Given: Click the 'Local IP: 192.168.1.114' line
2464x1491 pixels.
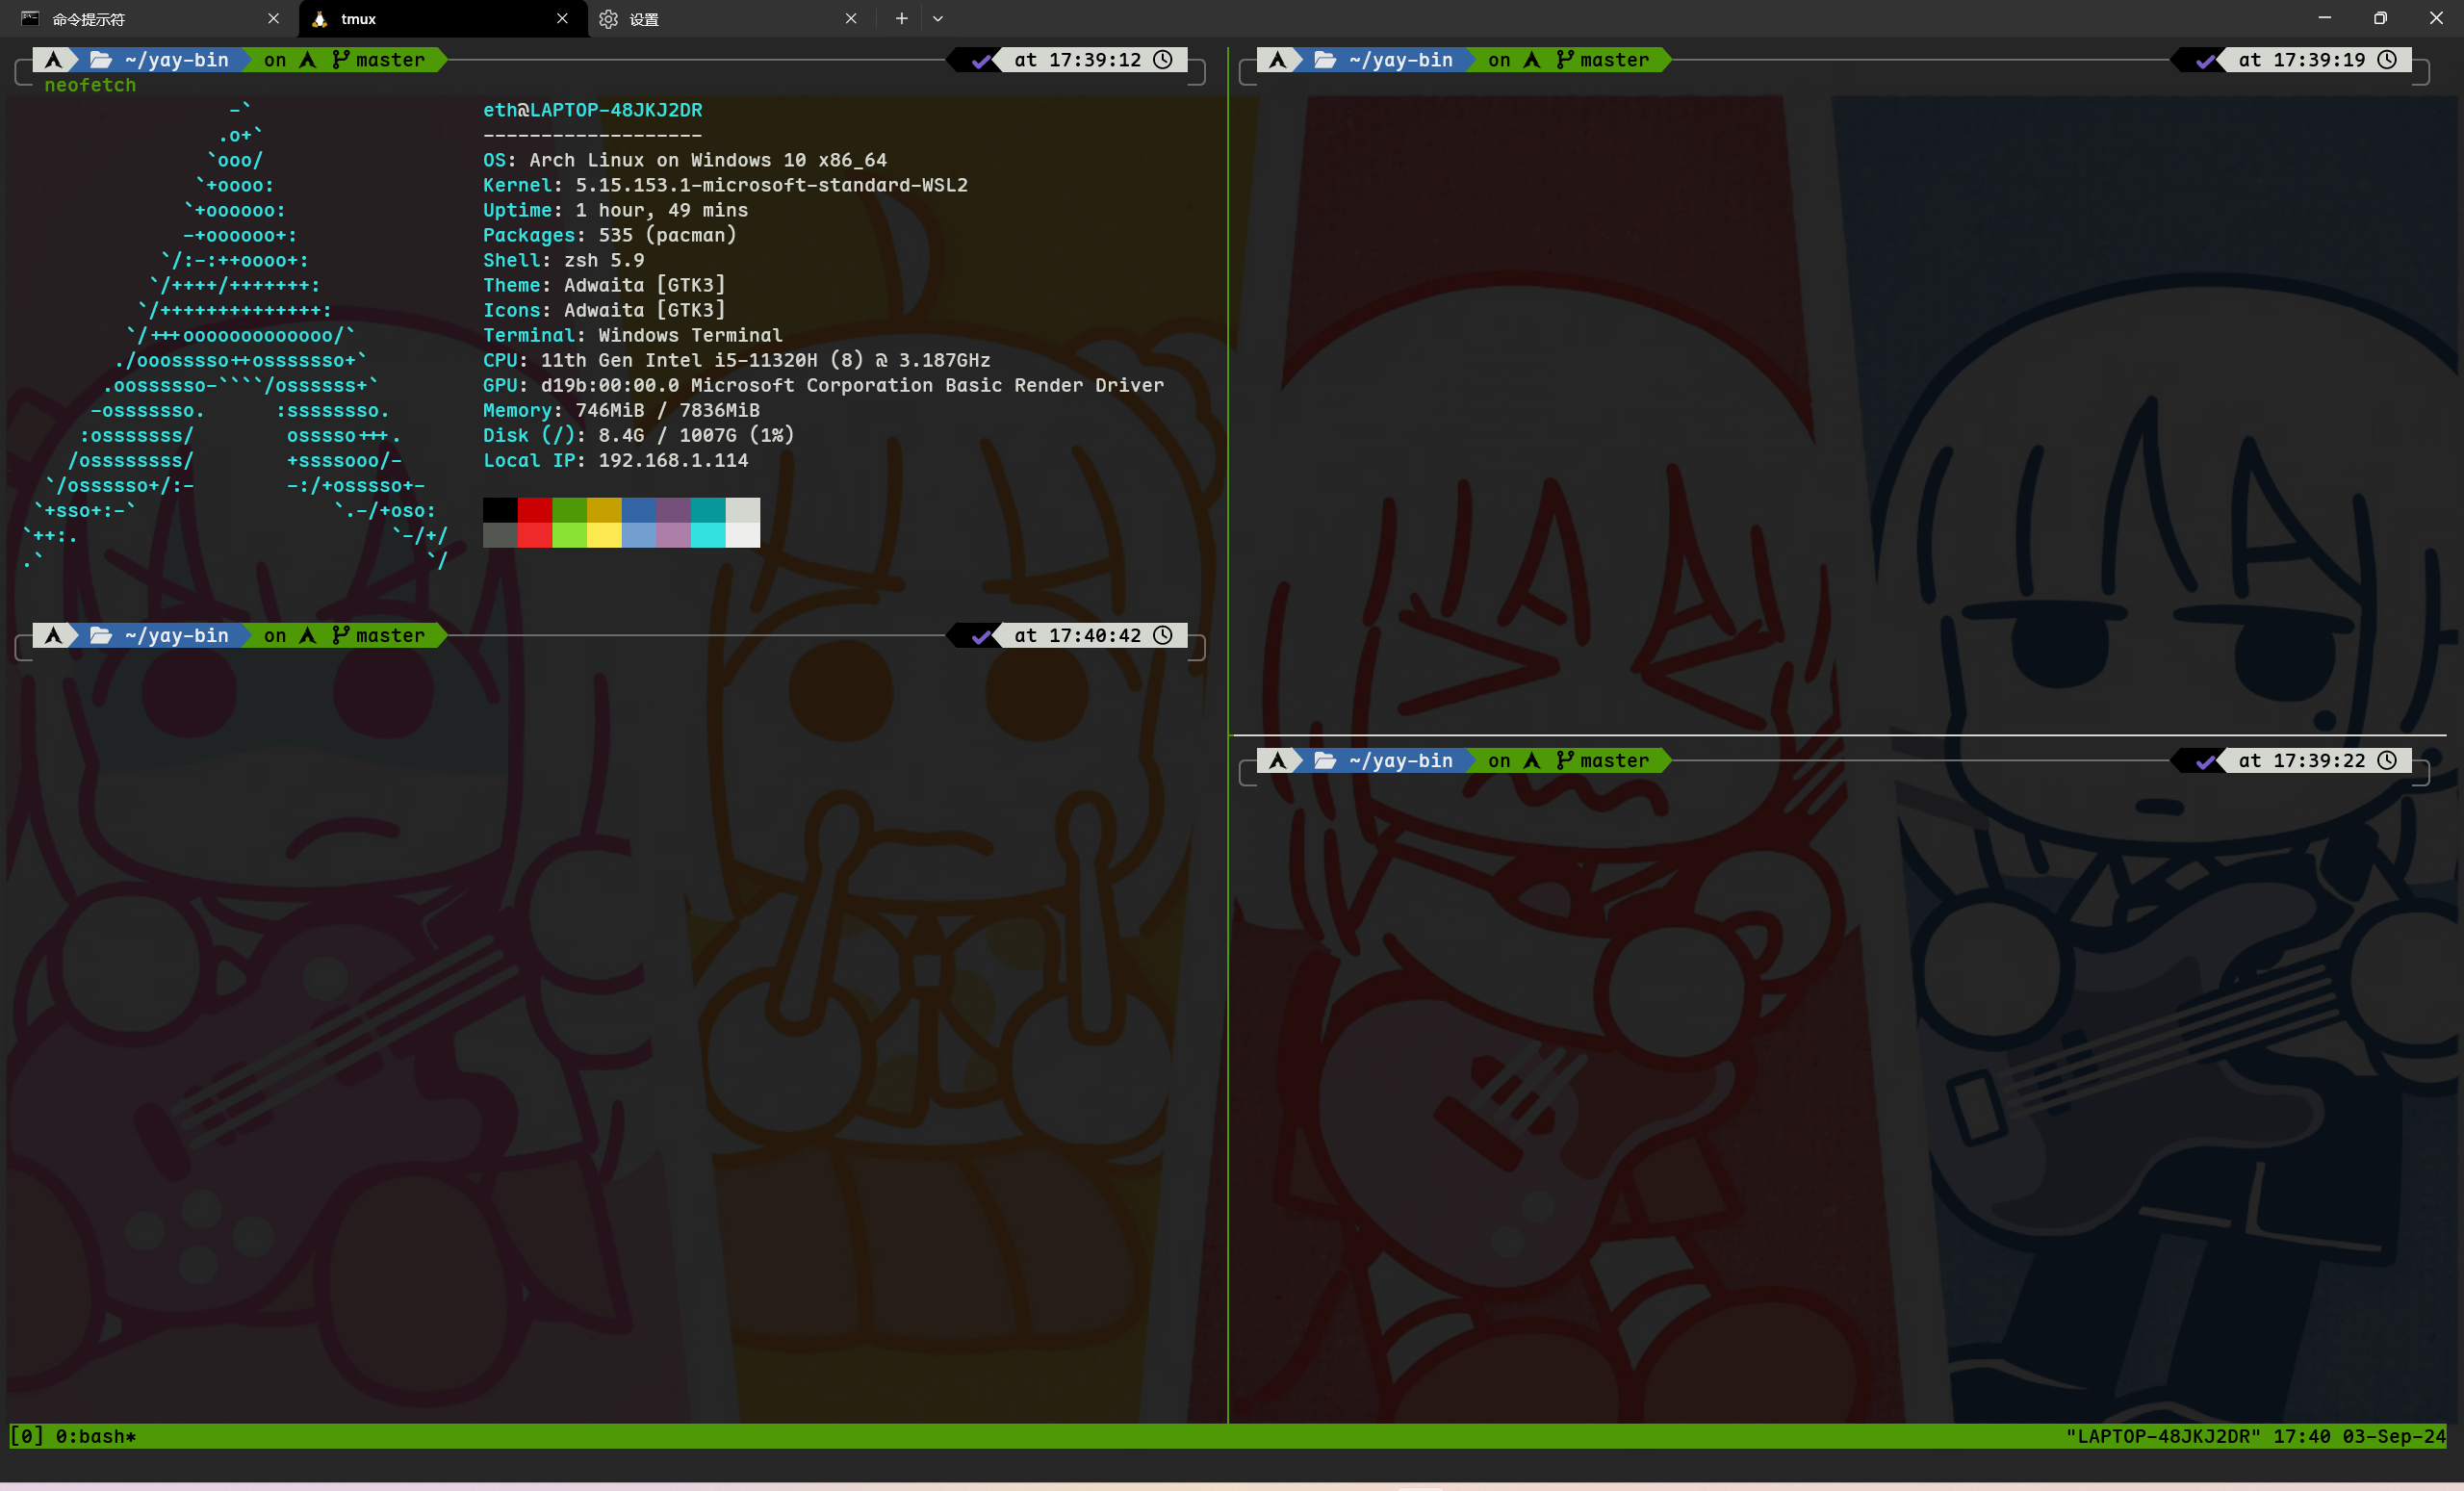Looking at the screenshot, I should pyautogui.click(x=616, y=460).
